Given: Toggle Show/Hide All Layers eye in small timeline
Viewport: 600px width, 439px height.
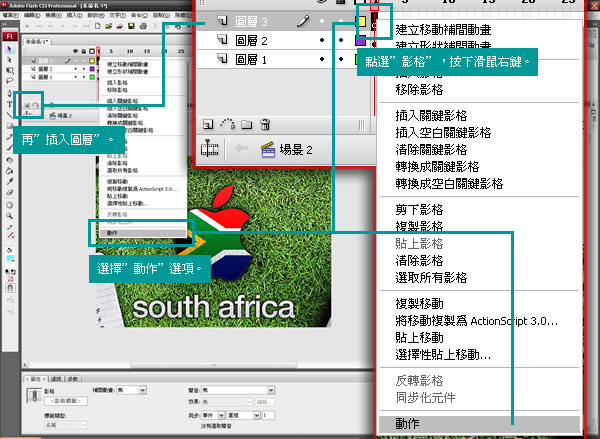Looking at the screenshot, I should coord(75,51).
